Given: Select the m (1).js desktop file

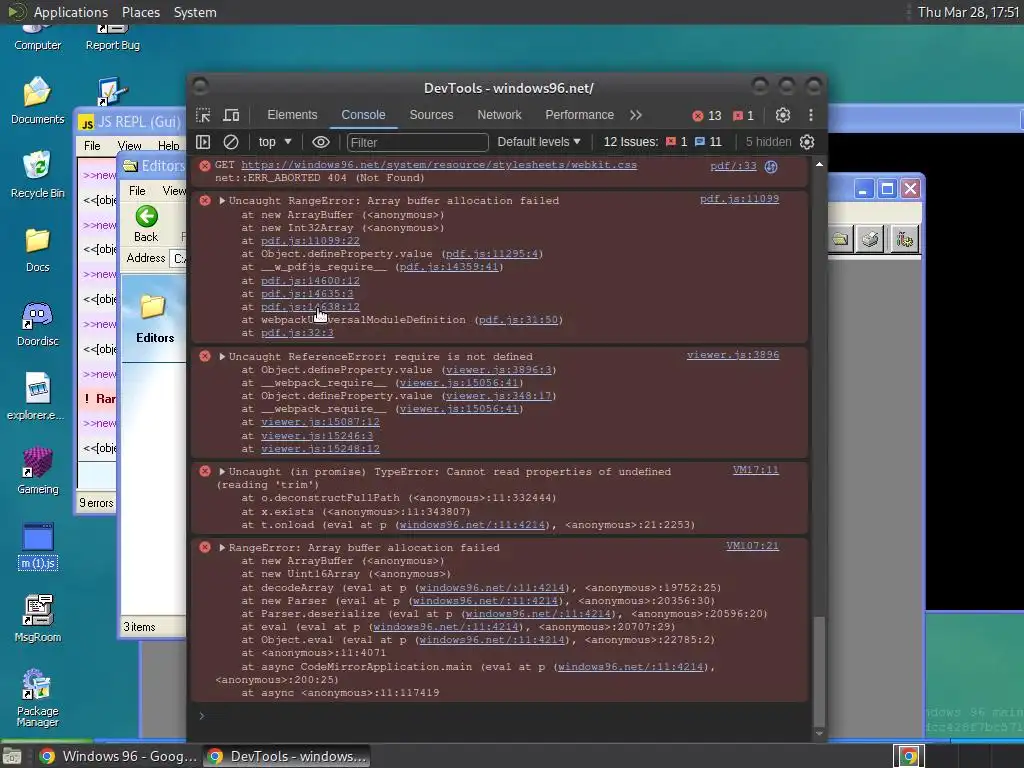Looking at the screenshot, I should (38, 546).
